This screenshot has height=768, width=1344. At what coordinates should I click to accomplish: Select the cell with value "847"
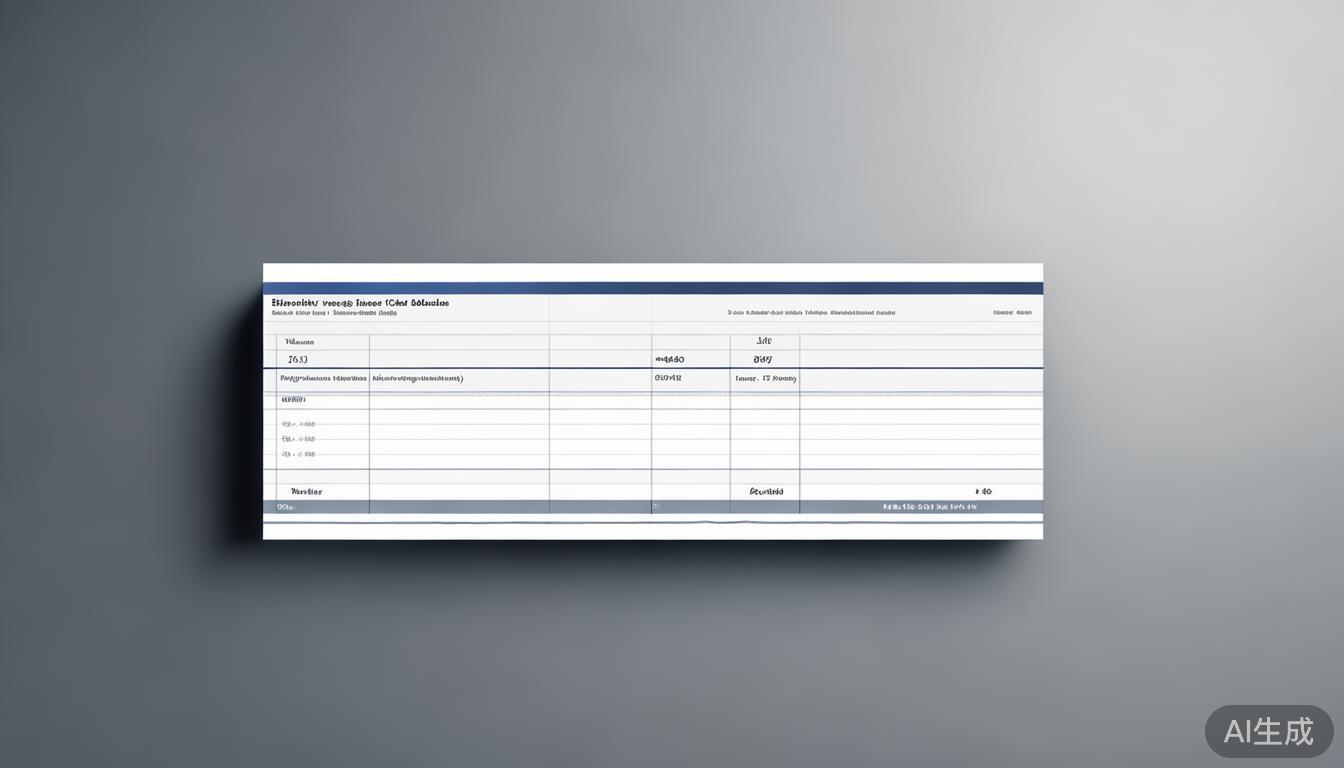(763, 359)
